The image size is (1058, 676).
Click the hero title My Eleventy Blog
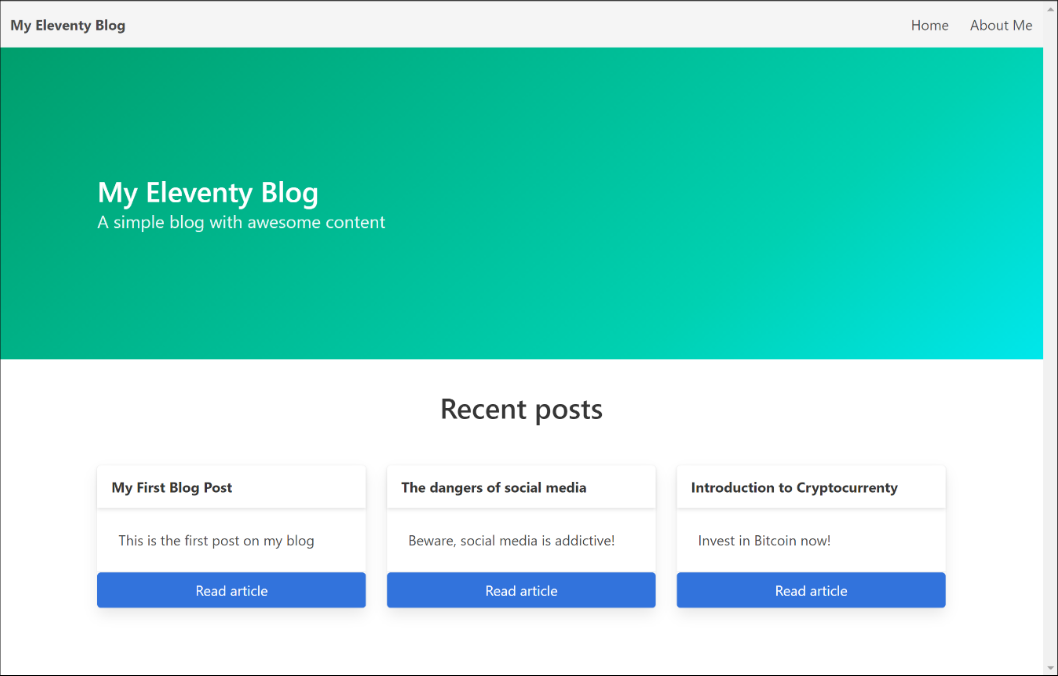tap(208, 192)
